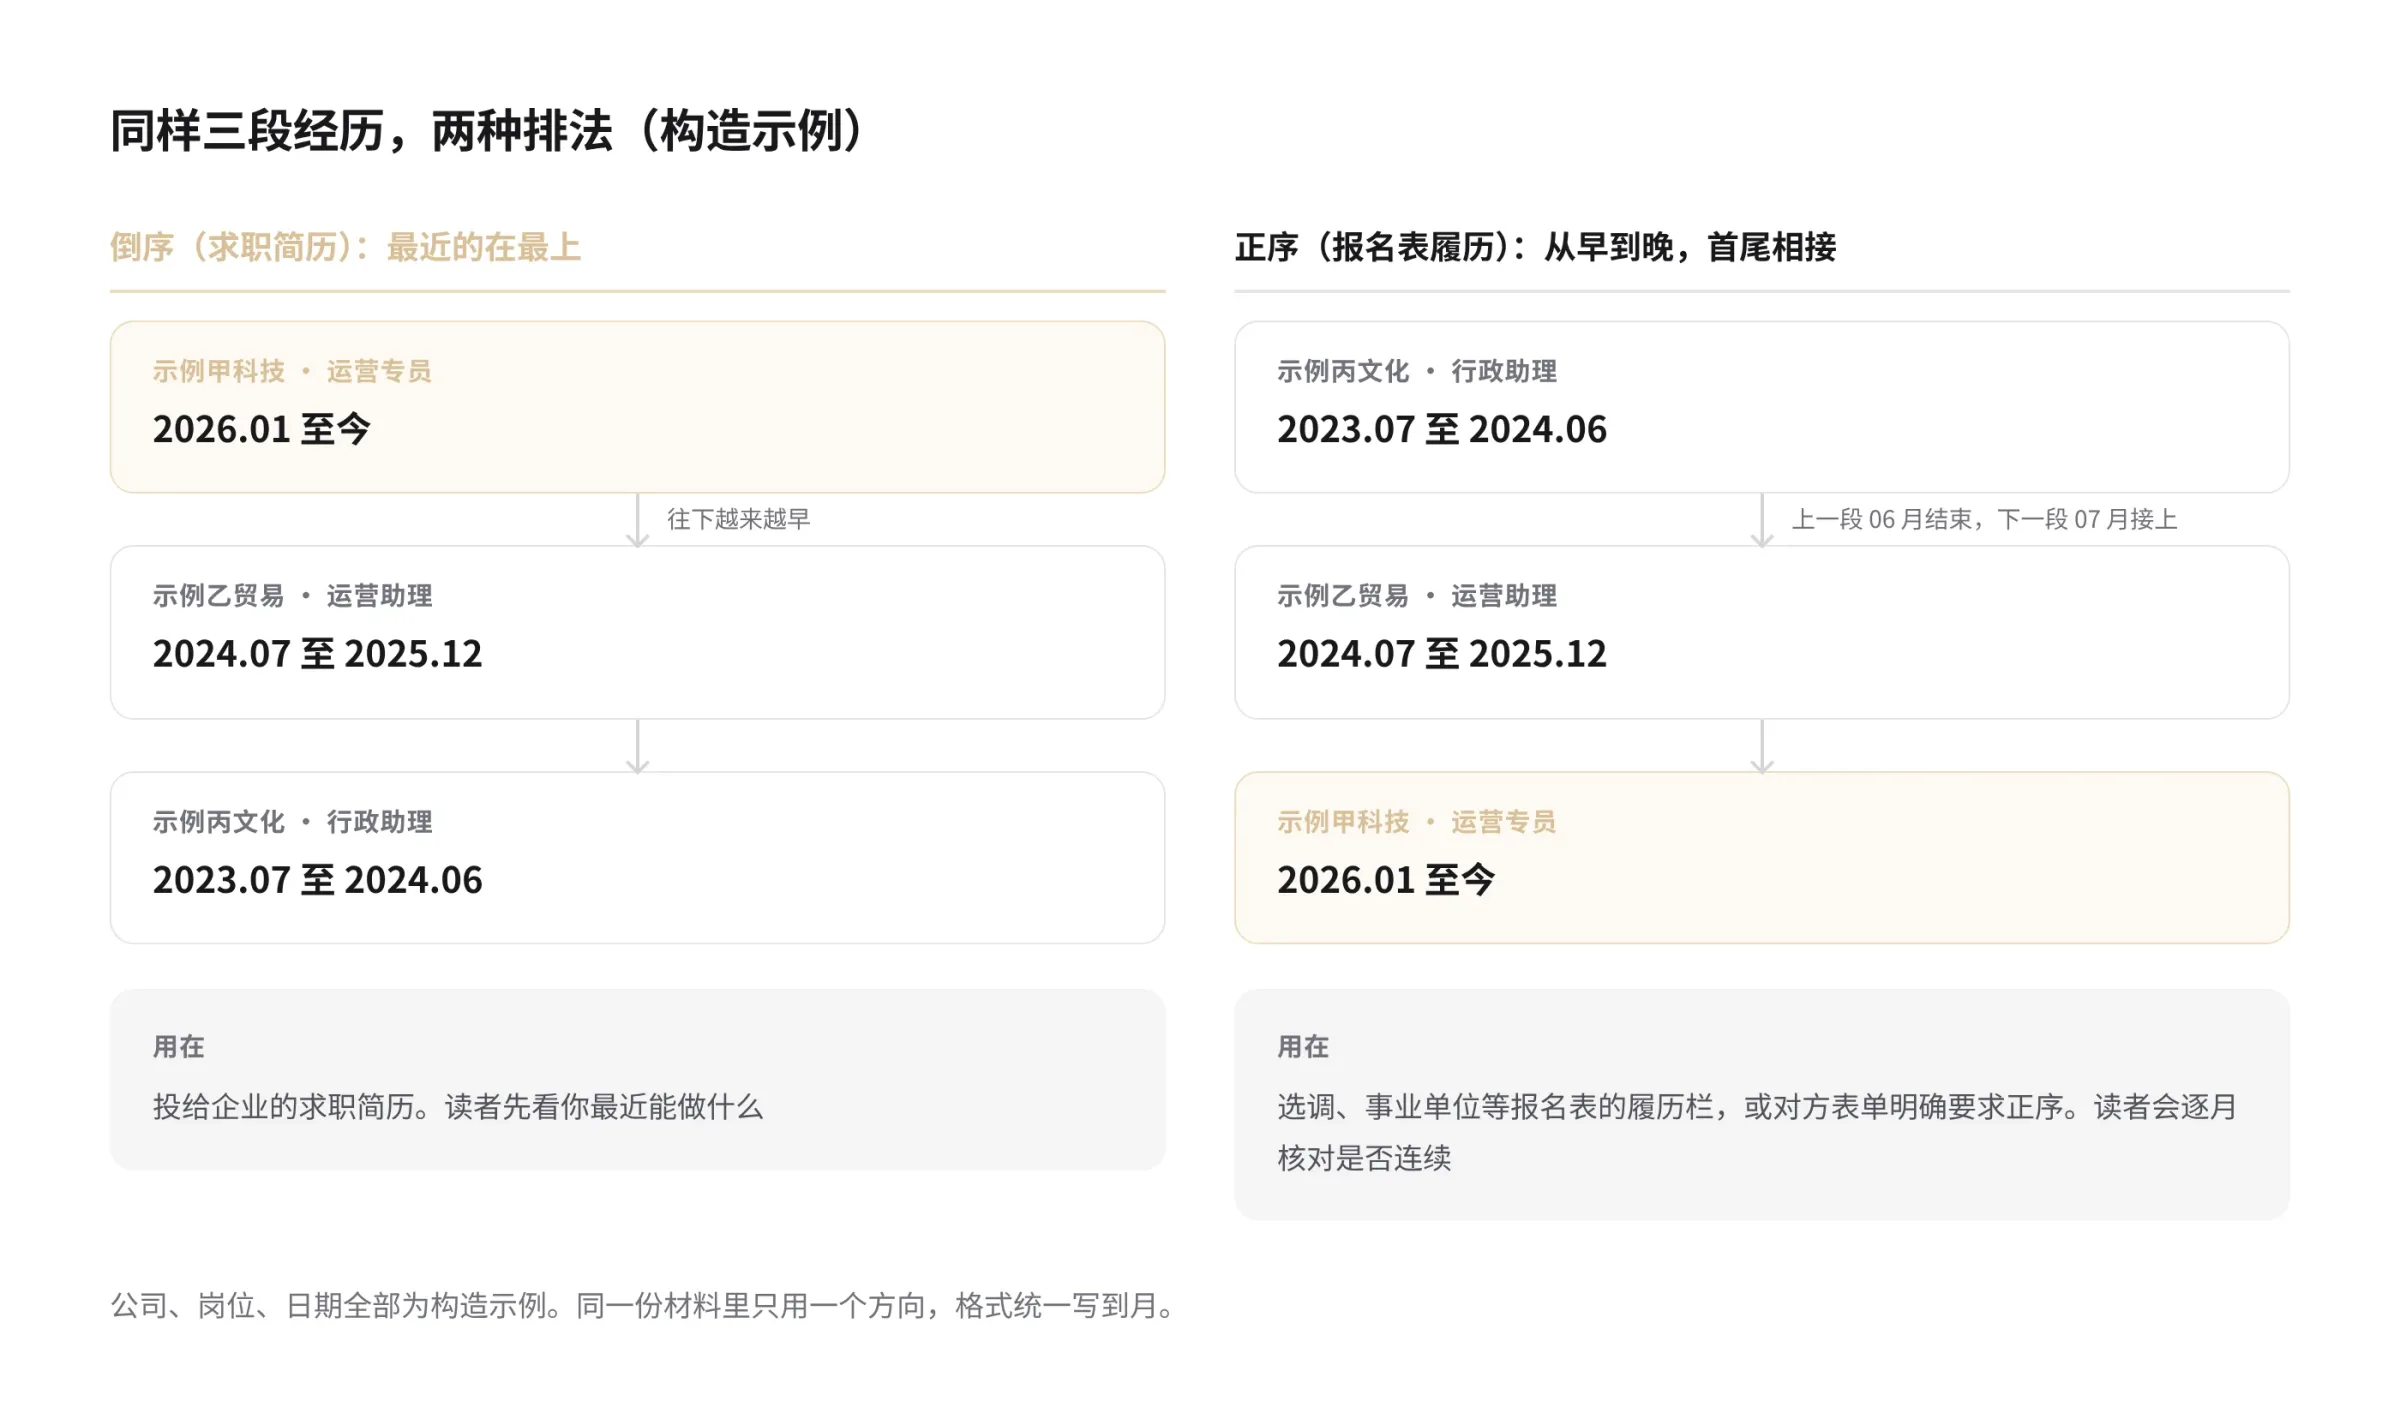Click 2024.07 至 2025.12 in the 倒序 column
The width and height of the screenshot is (2400, 1419).
[317, 654]
